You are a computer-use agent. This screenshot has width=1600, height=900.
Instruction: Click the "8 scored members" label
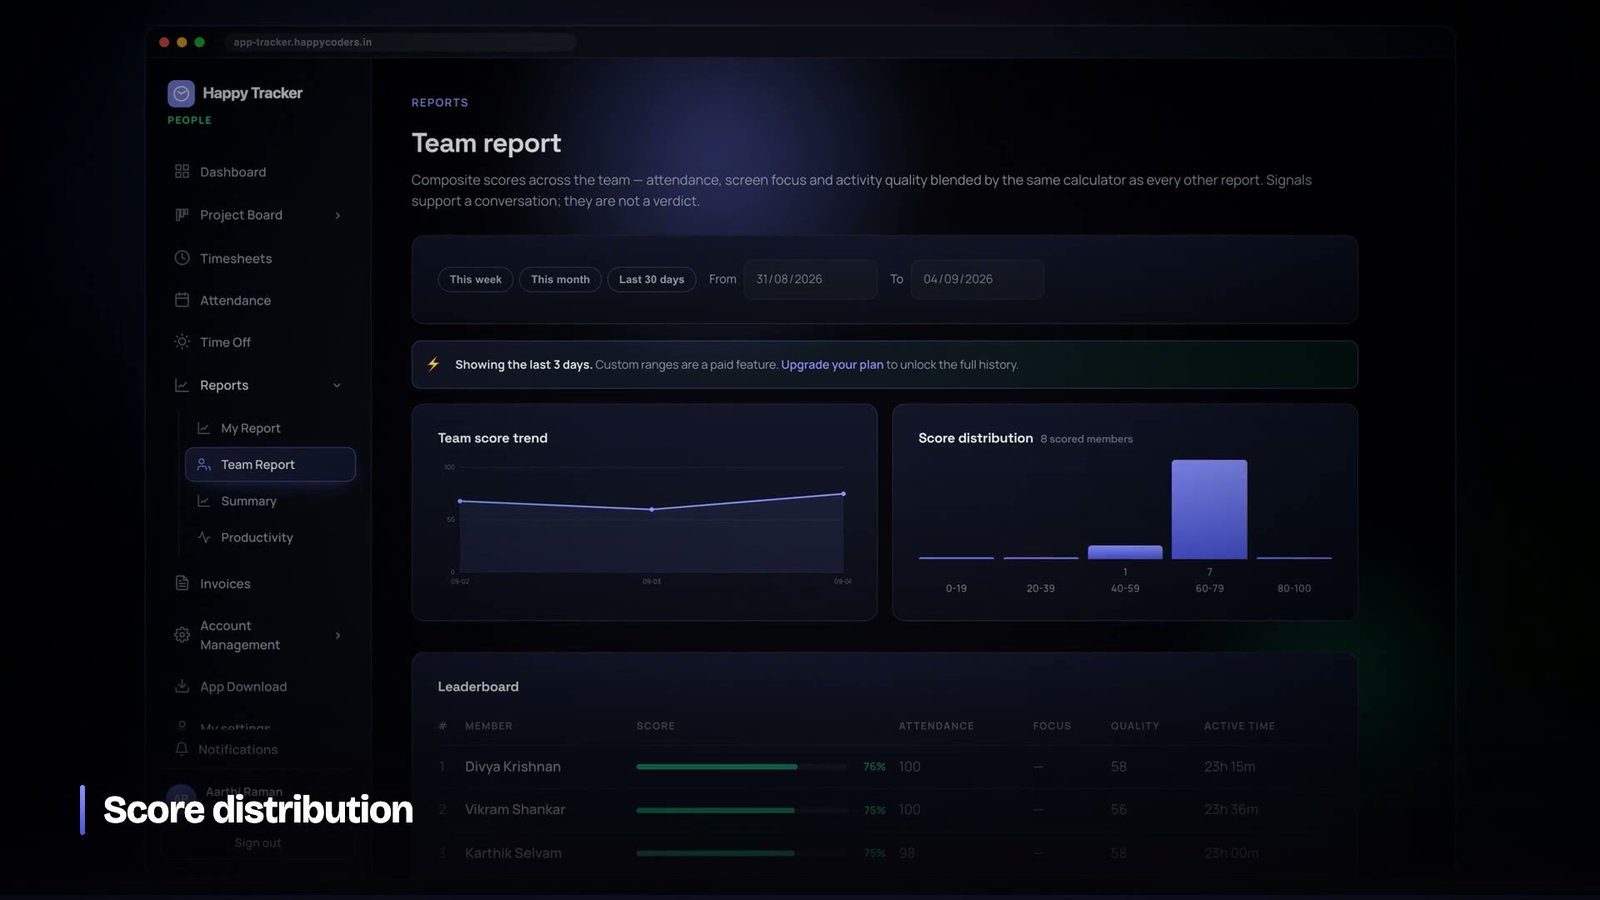[x=1087, y=439]
